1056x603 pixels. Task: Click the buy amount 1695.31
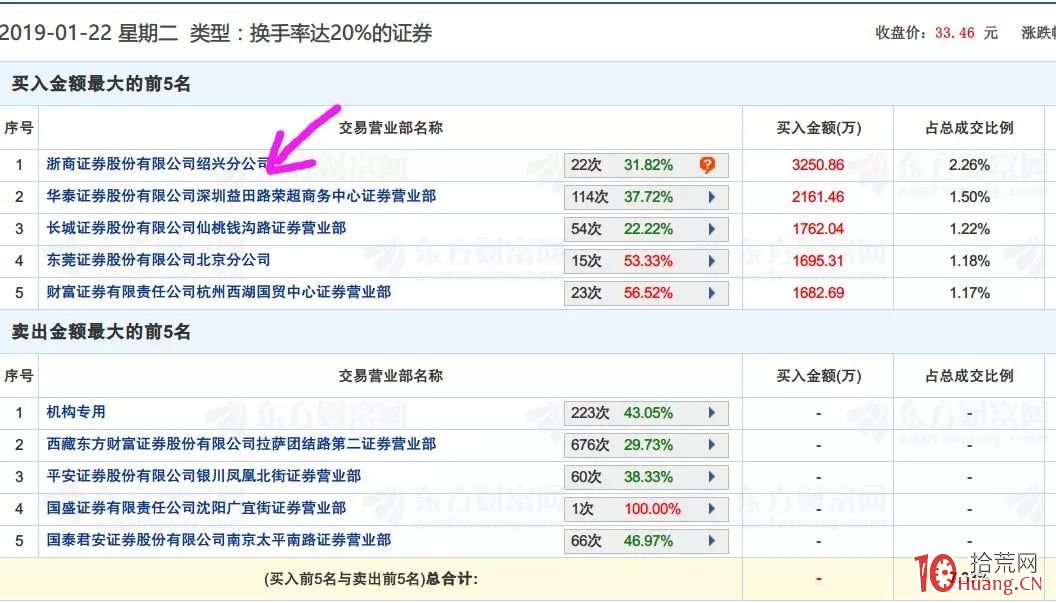[x=818, y=261]
